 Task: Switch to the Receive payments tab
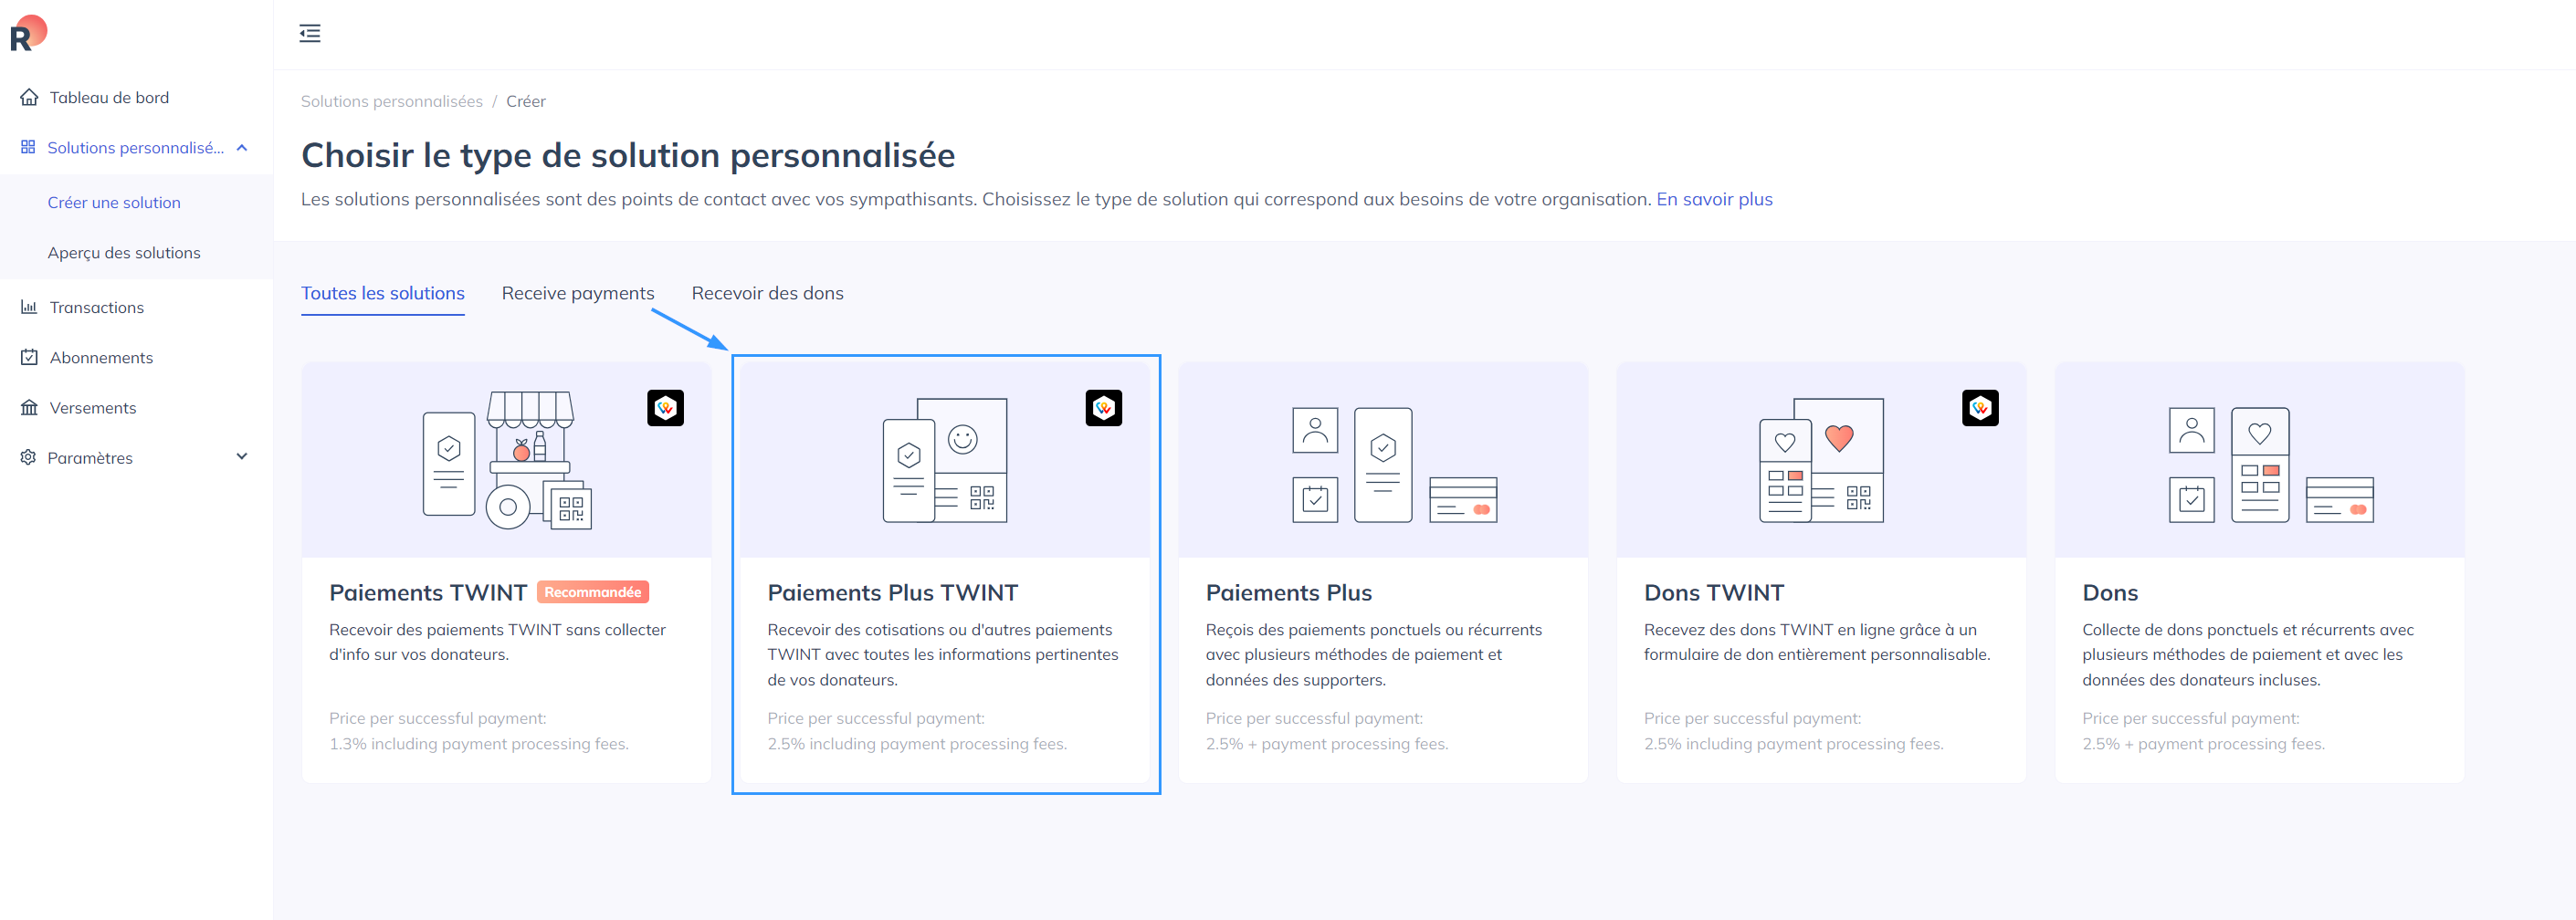click(x=577, y=293)
